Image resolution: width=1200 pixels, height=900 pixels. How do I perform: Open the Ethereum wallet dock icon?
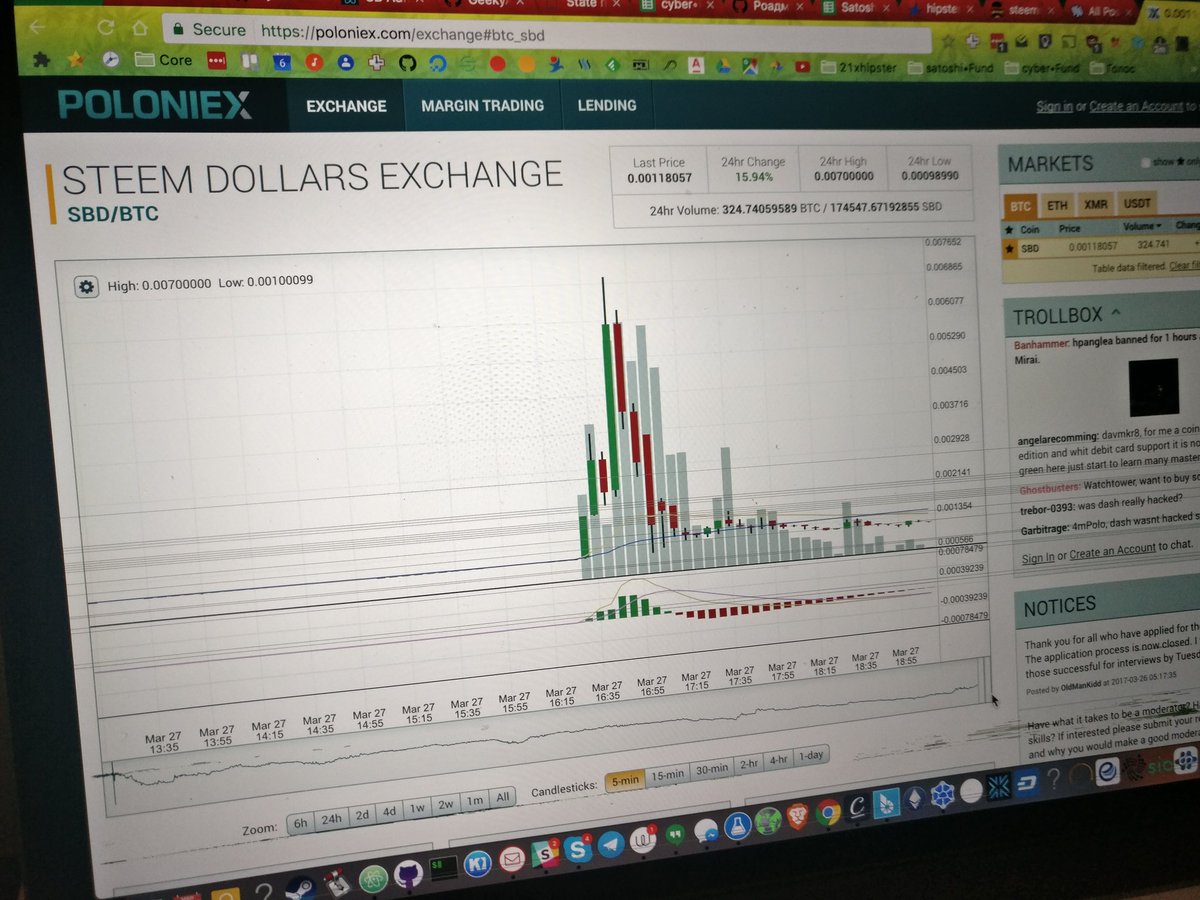(916, 800)
